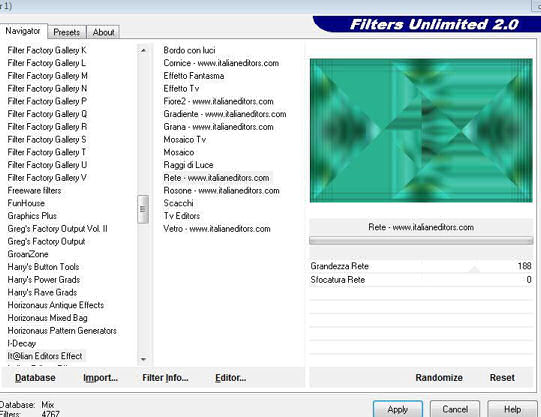
Task: Click the Sfocatura Rete slider row
Action: click(x=421, y=280)
